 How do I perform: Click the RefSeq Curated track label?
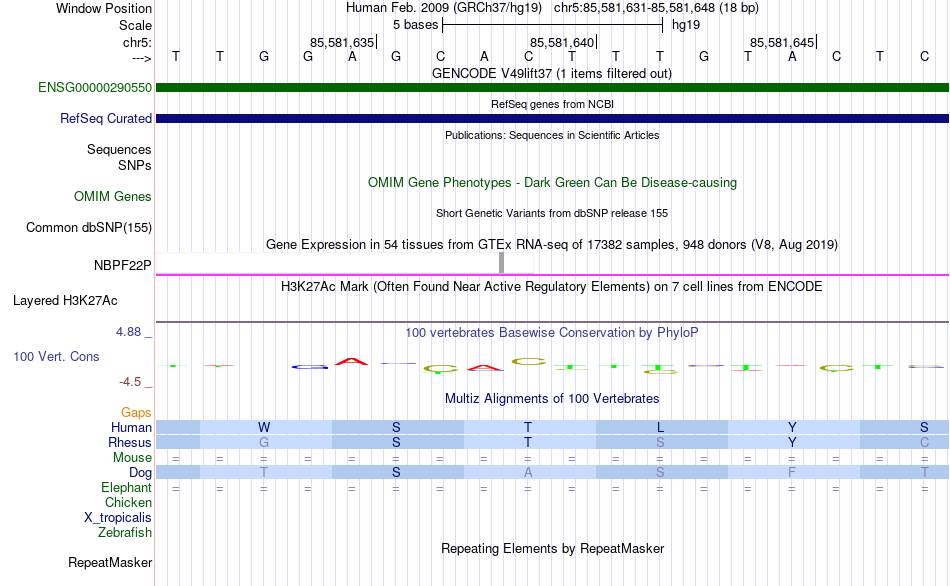coord(105,118)
